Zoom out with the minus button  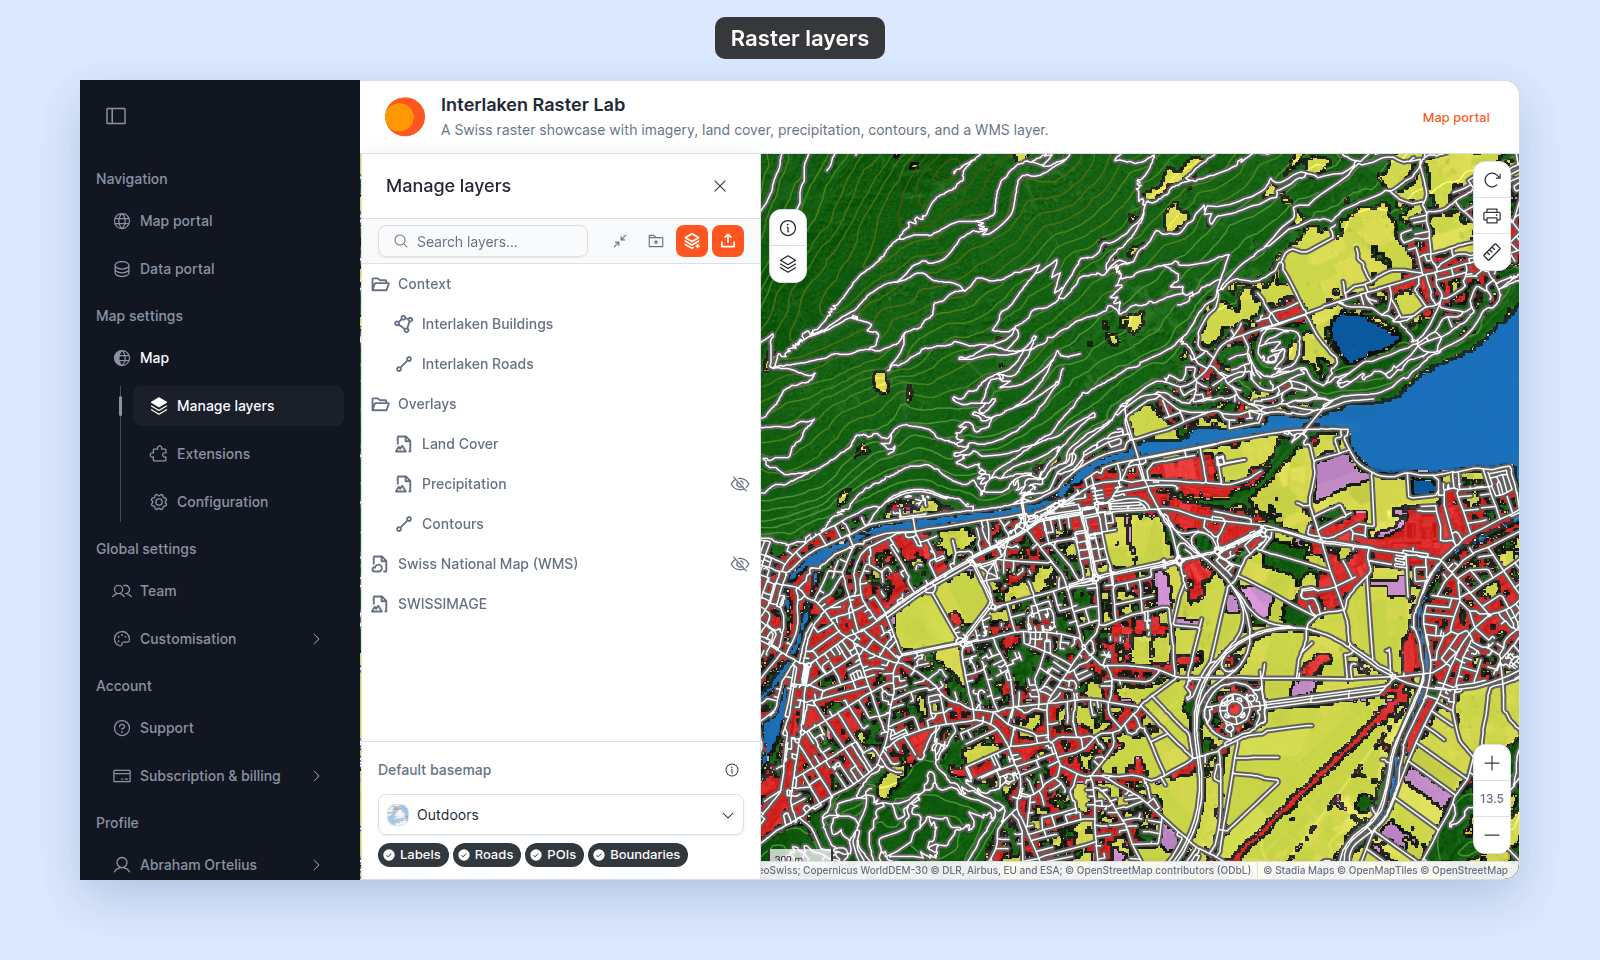[x=1492, y=835]
